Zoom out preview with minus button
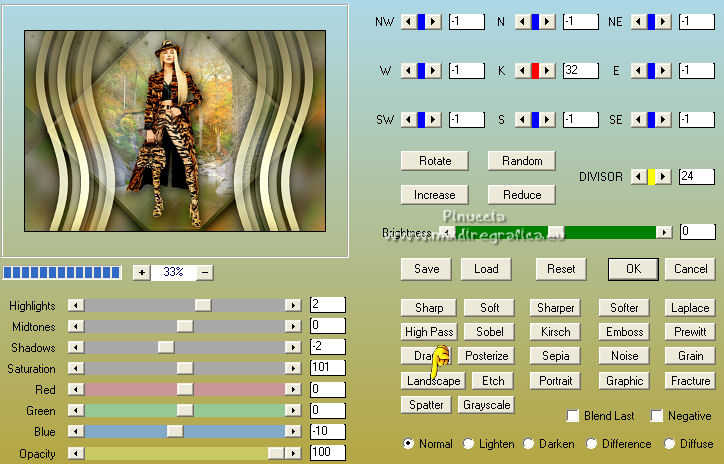The width and height of the screenshot is (724, 464). click(205, 272)
